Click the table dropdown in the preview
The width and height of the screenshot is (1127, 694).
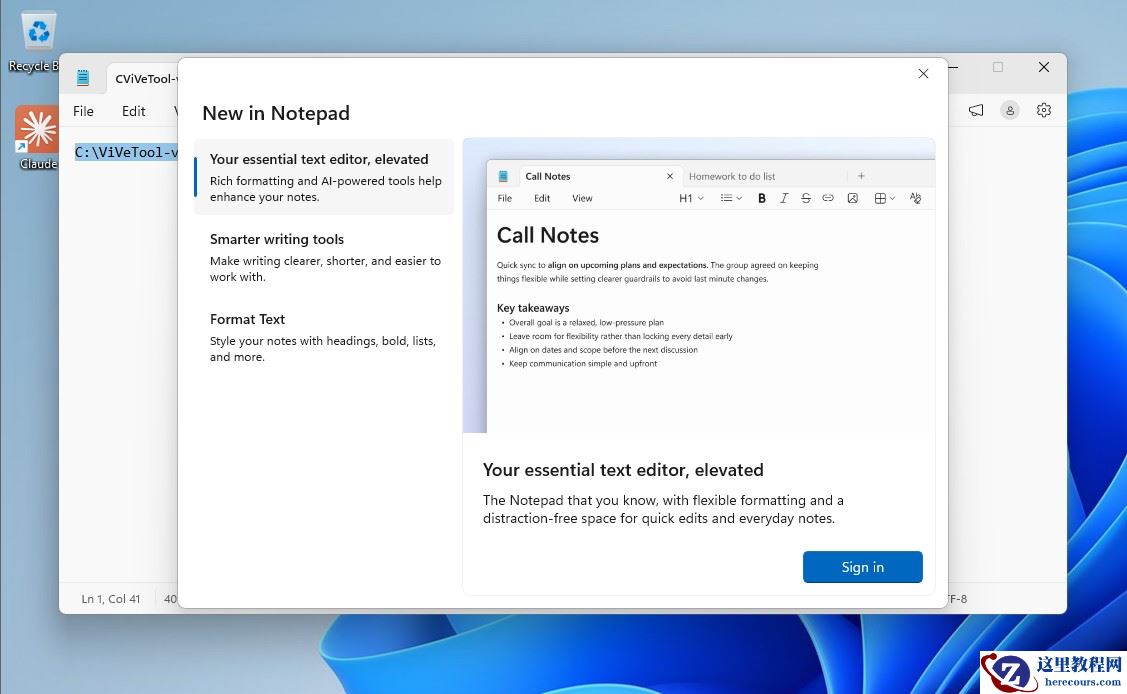pyautogui.click(x=884, y=198)
